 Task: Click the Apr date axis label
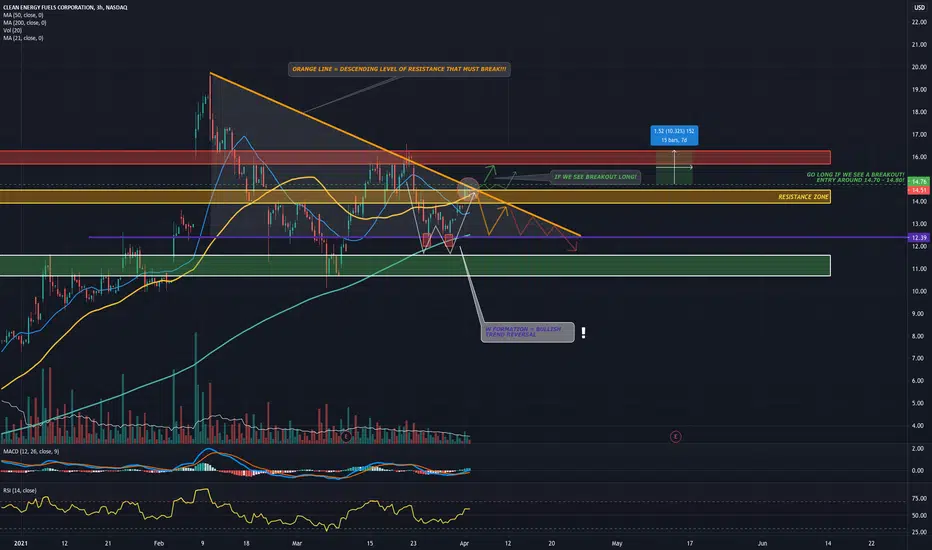click(464, 543)
